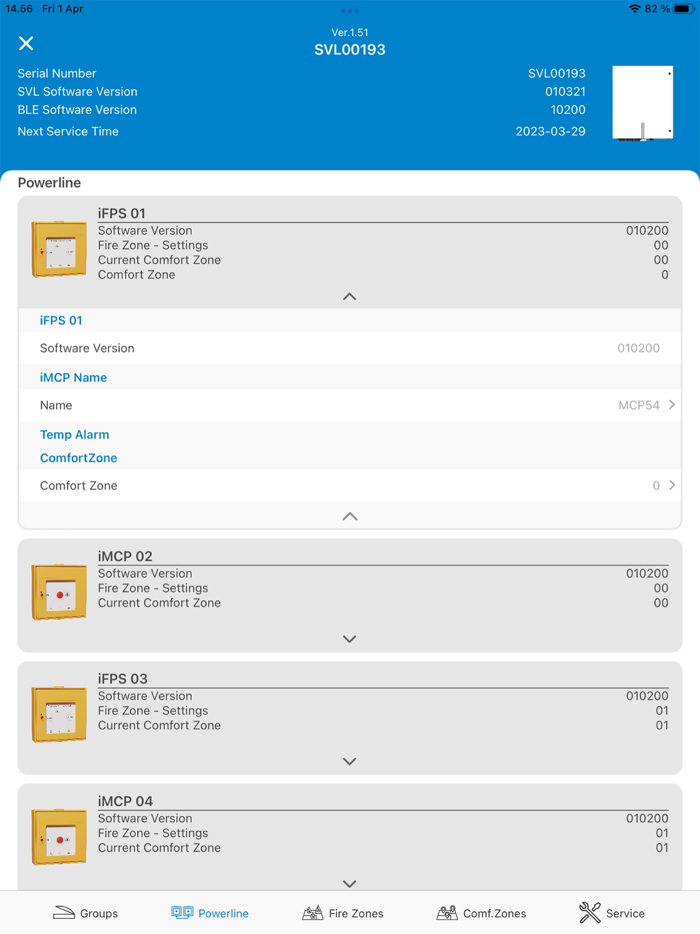Tap the ComfortZone section heading
The height and width of the screenshot is (934, 700).
pyautogui.click(x=79, y=457)
